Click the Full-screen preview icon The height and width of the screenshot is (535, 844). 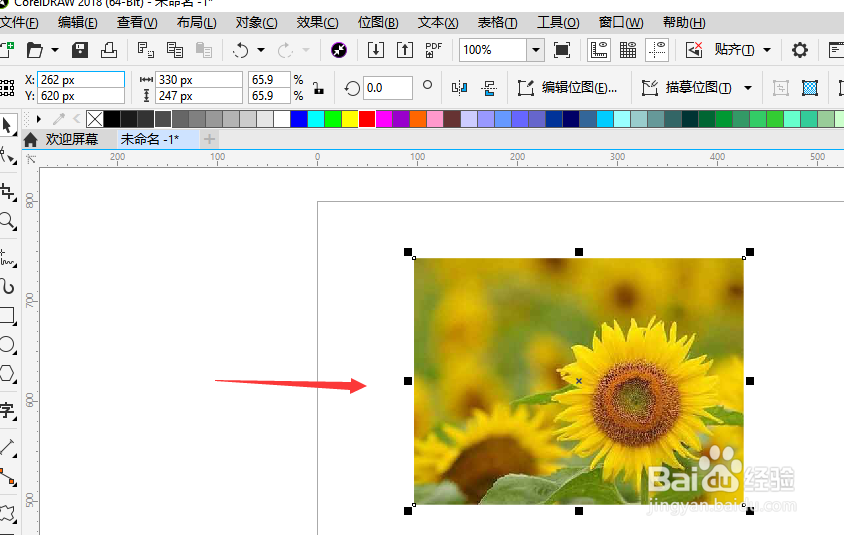[562, 50]
